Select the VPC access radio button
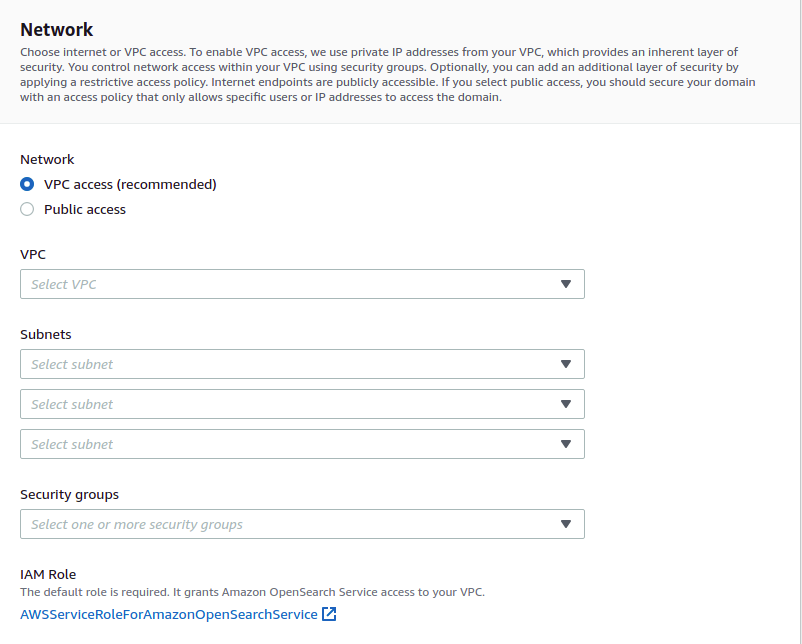This screenshot has height=644, width=802. point(27,185)
